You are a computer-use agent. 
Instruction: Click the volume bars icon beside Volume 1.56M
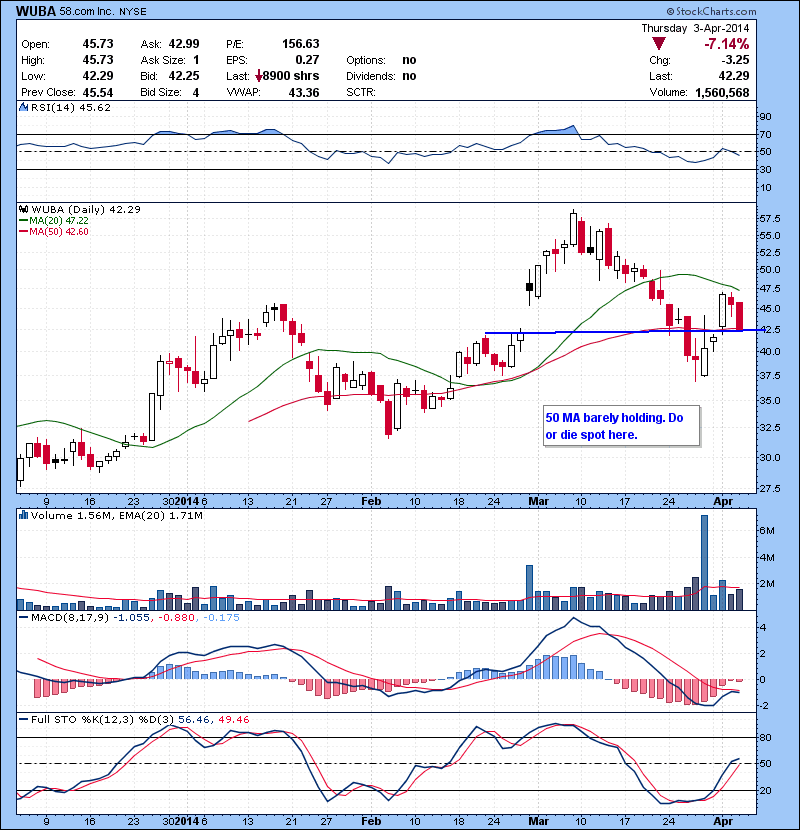tap(23, 515)
